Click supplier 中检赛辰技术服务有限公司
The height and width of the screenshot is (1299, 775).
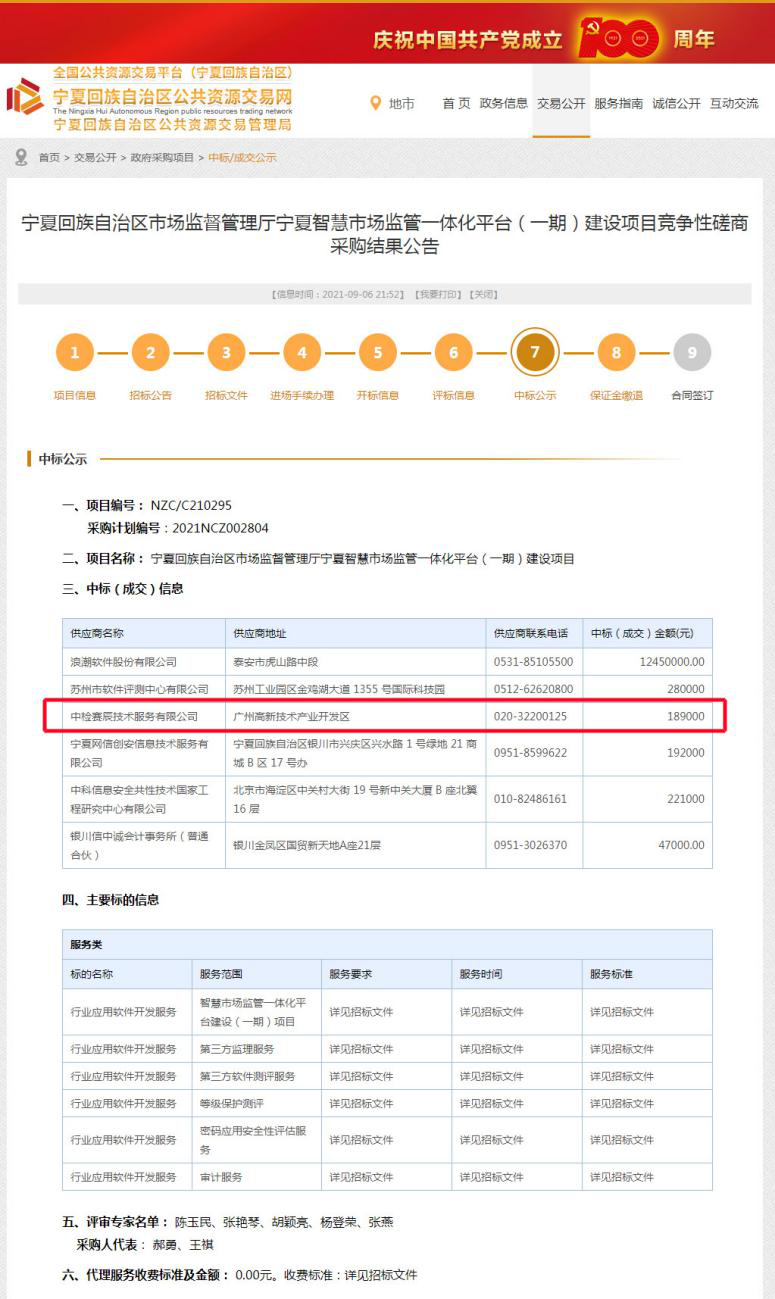pyautogui.click(x=135, y=717)
